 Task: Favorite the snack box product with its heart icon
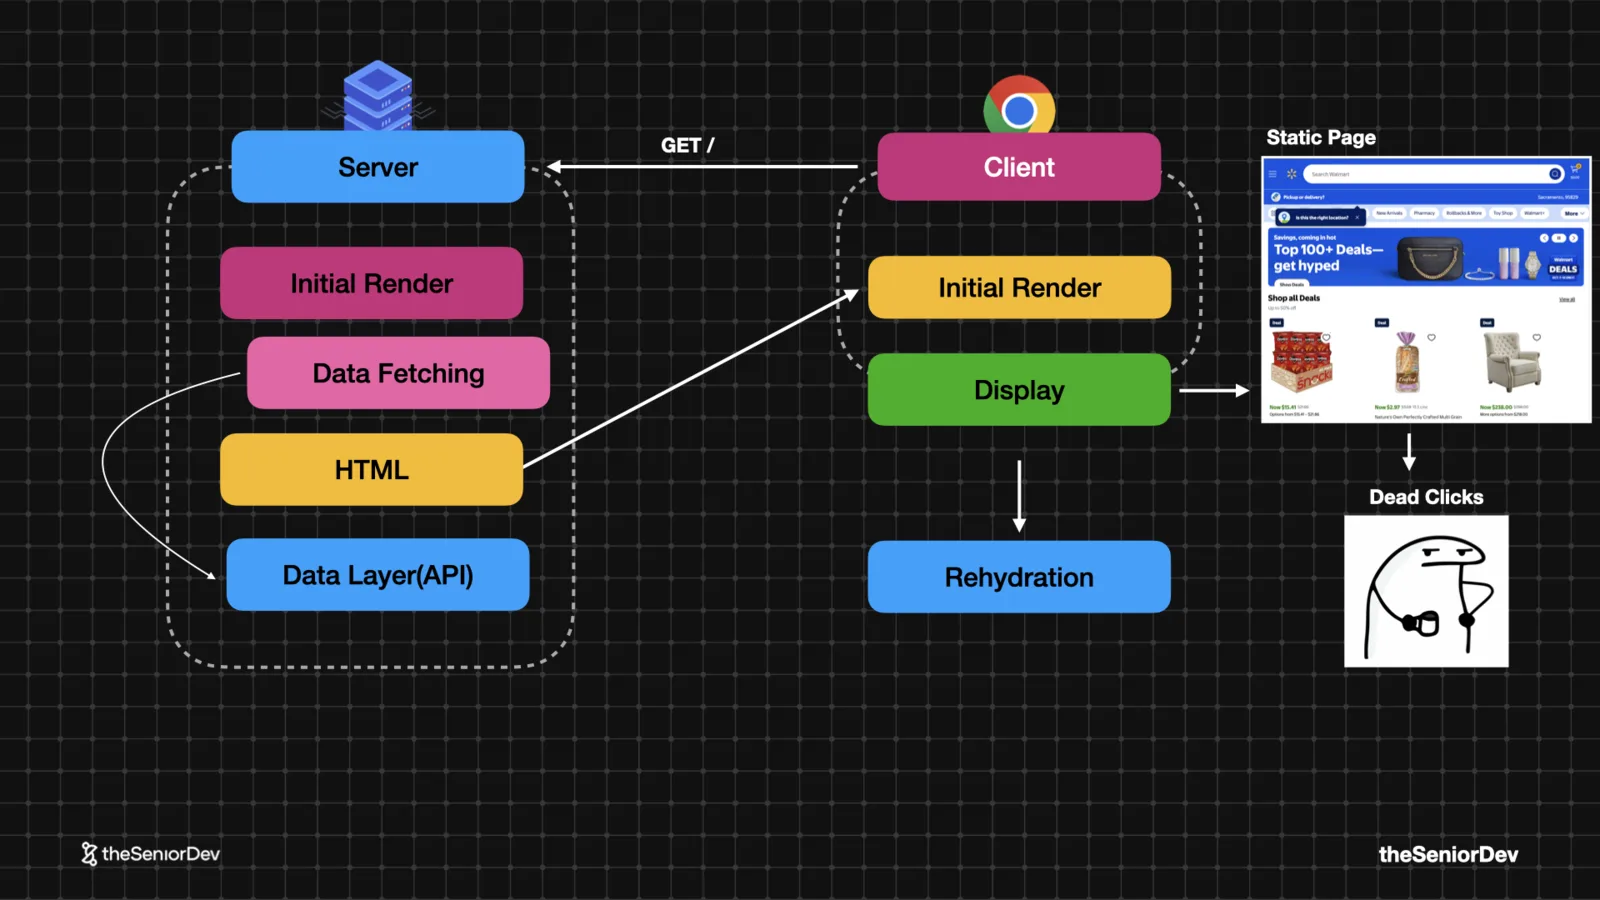[x=1326, y=337]
